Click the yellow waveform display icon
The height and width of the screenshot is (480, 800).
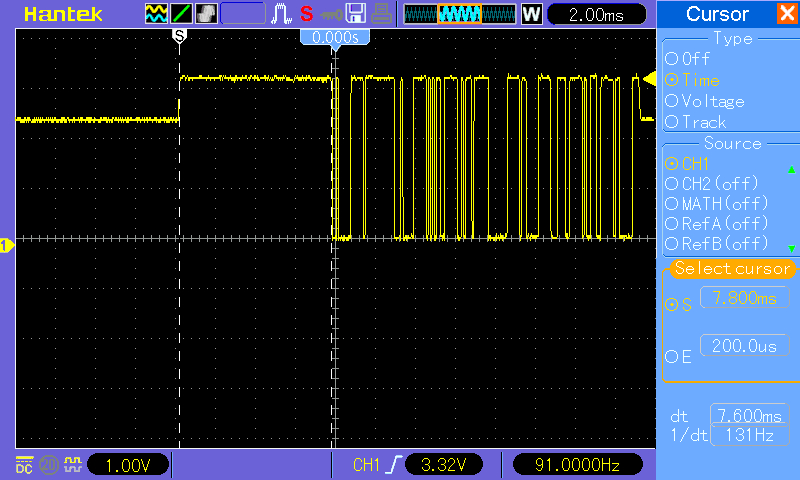click(157, 14)
